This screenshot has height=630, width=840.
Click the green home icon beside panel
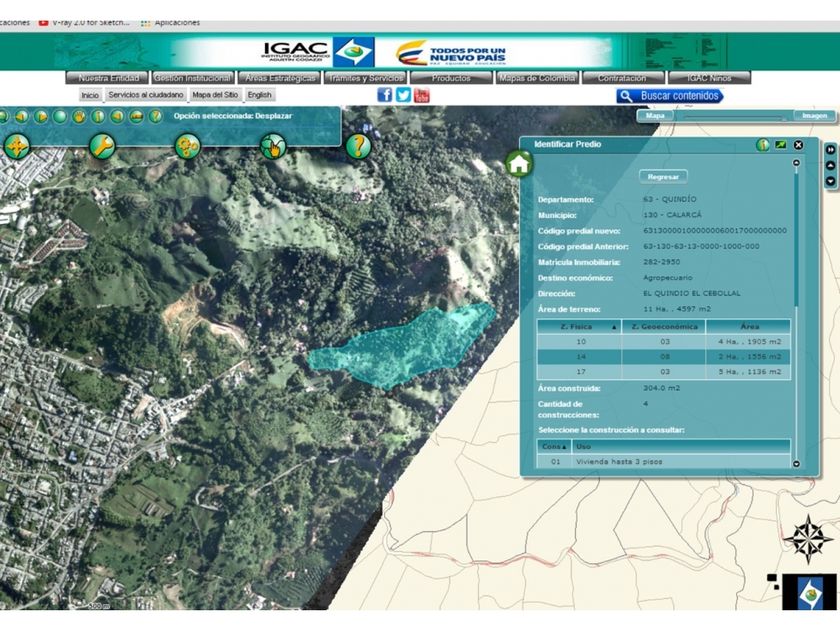click(x=518, y=164)
